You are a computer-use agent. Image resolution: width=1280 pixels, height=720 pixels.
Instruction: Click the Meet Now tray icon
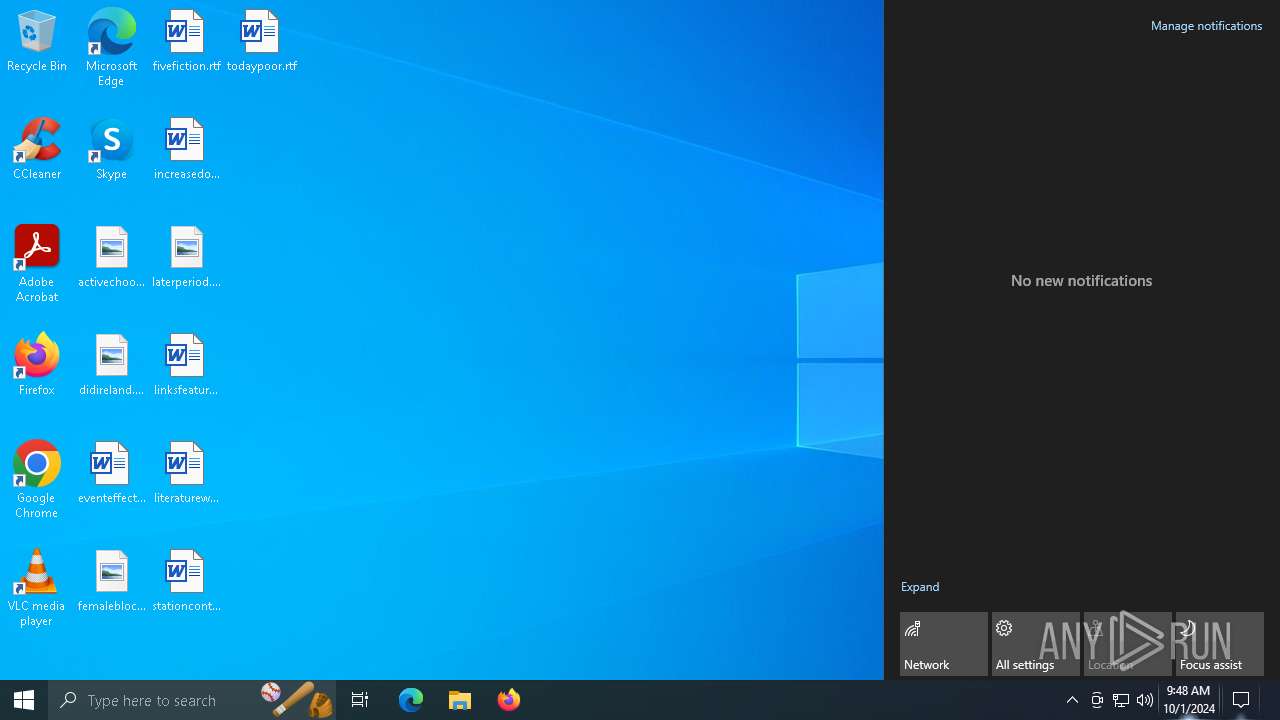[1097, 700]
